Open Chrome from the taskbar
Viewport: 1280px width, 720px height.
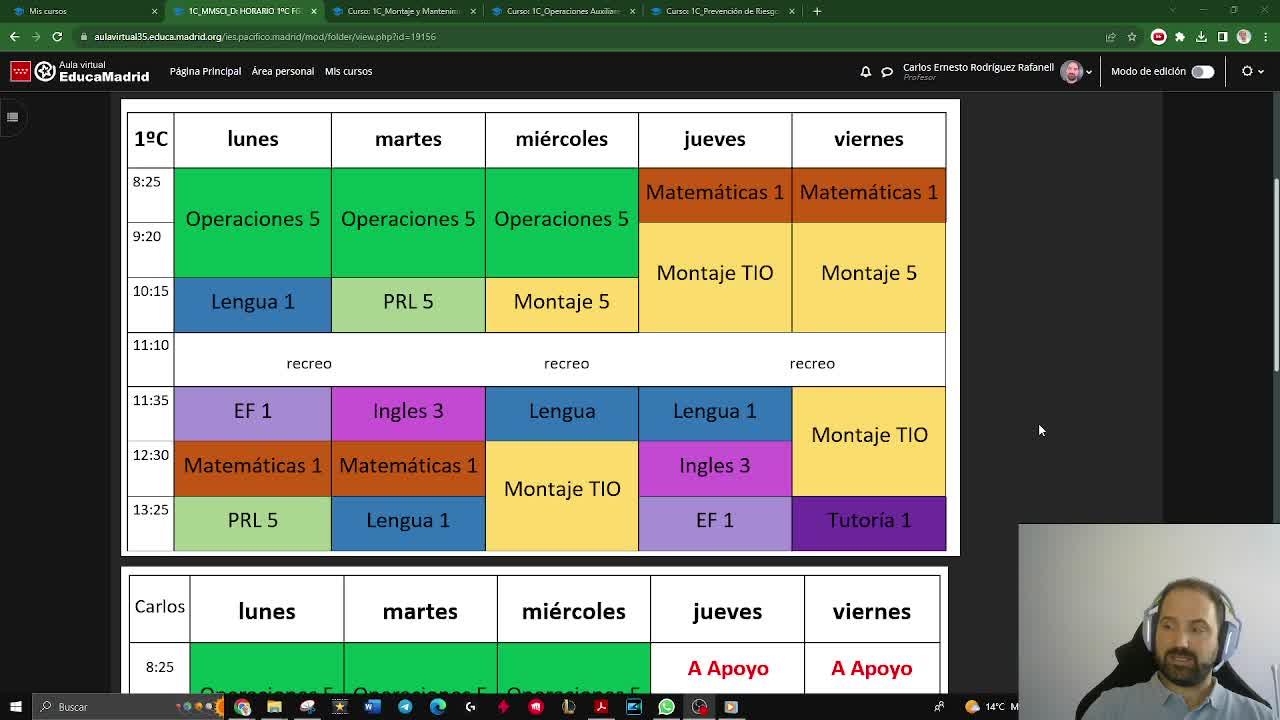[242, 707]
